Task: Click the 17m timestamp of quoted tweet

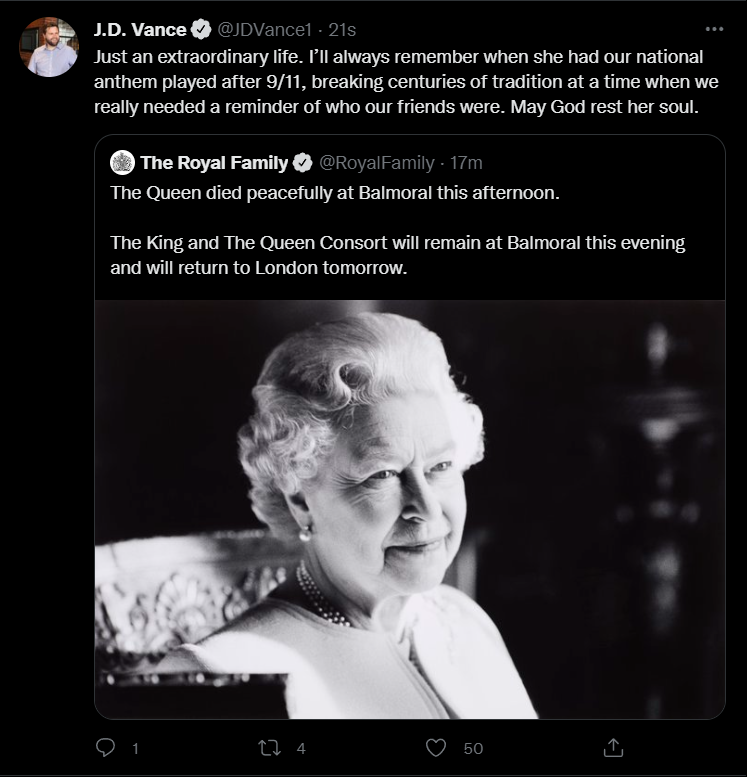Action: coord(466,163)
